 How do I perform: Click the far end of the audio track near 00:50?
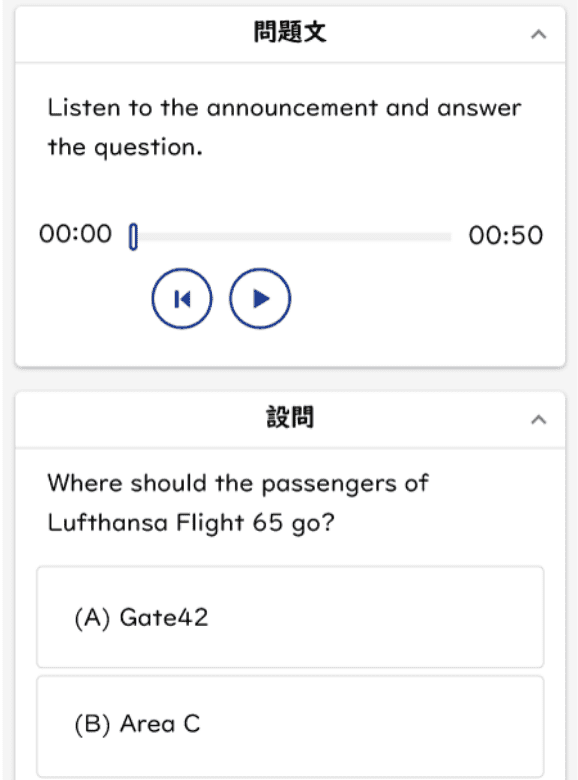point(447,237)
